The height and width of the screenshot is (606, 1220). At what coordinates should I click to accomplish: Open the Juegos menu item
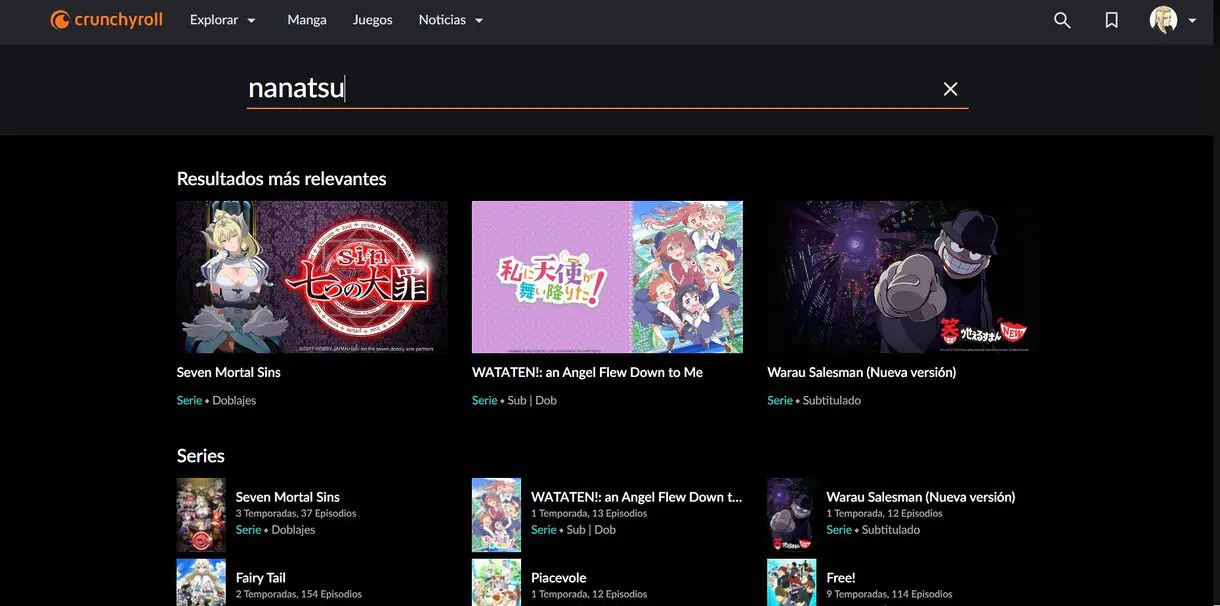(x=373, y=20)
